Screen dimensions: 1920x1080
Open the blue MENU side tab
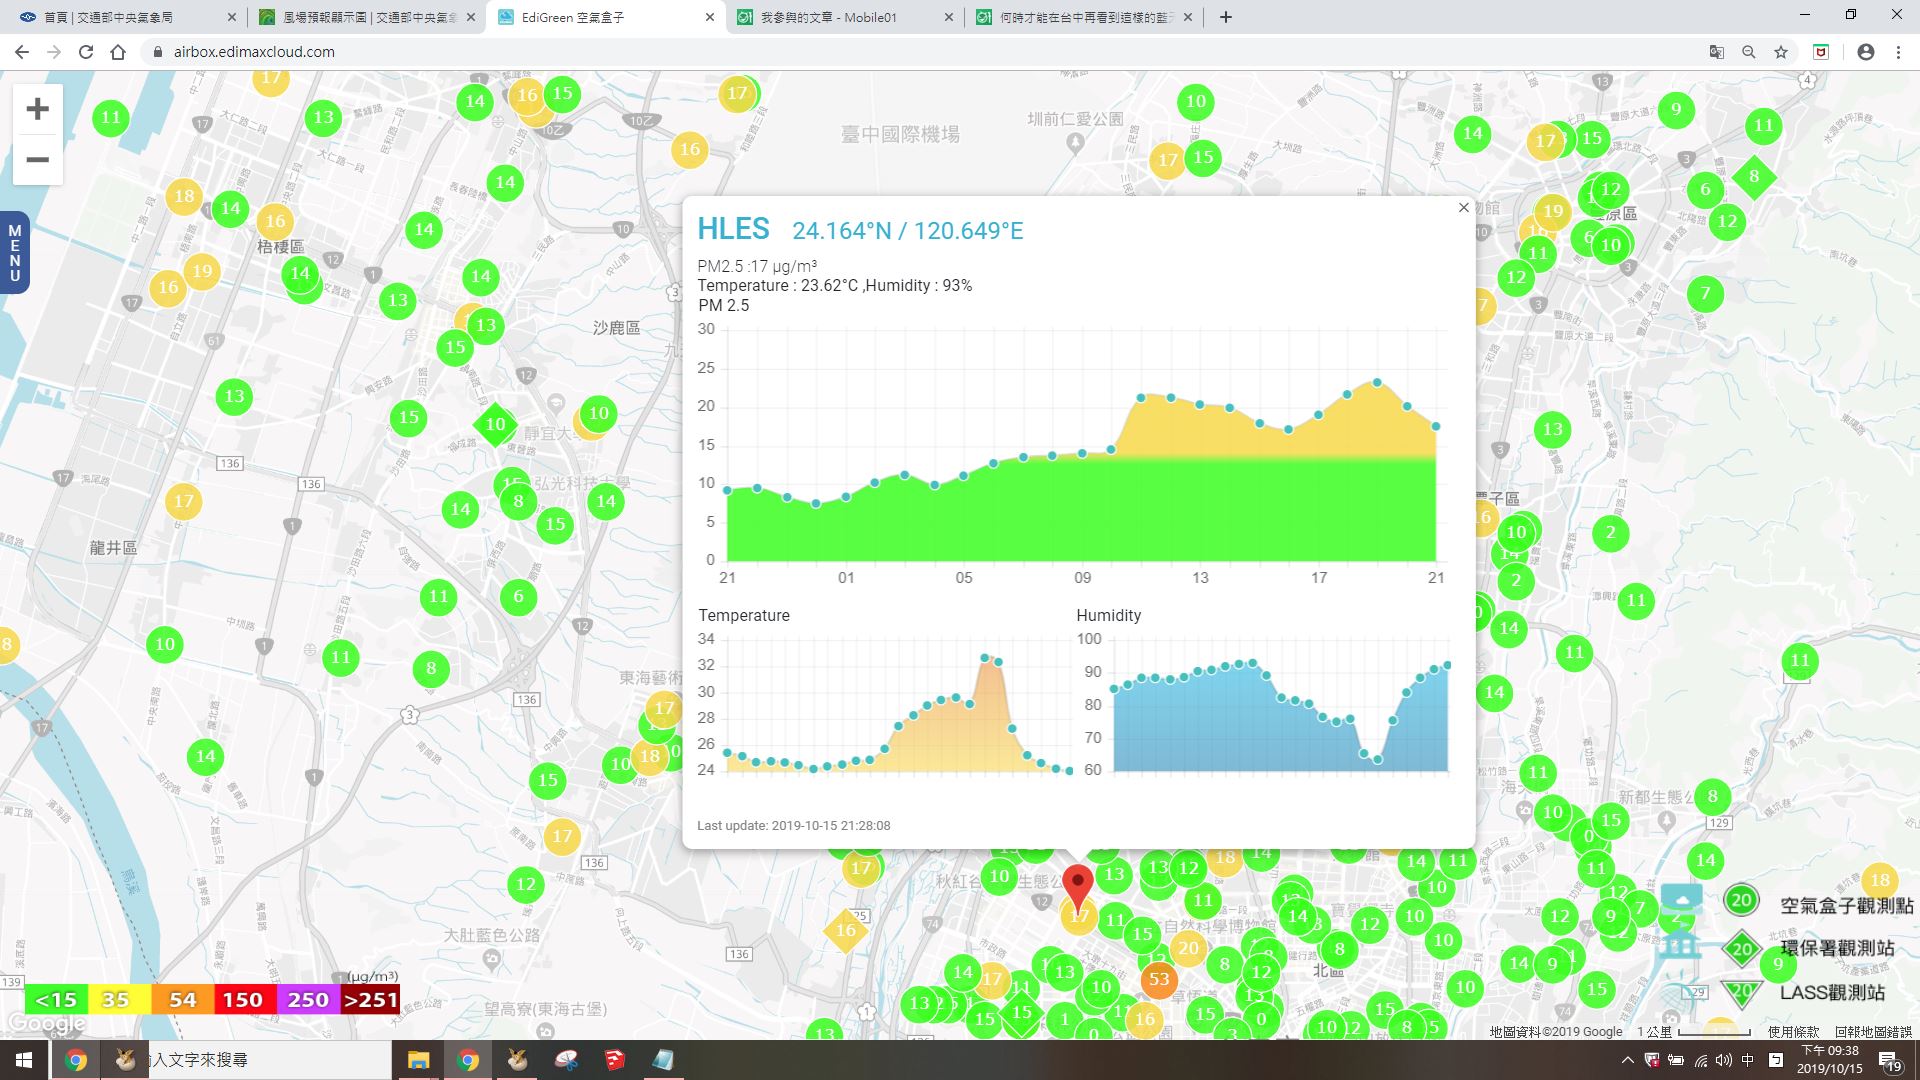point(14,253)
